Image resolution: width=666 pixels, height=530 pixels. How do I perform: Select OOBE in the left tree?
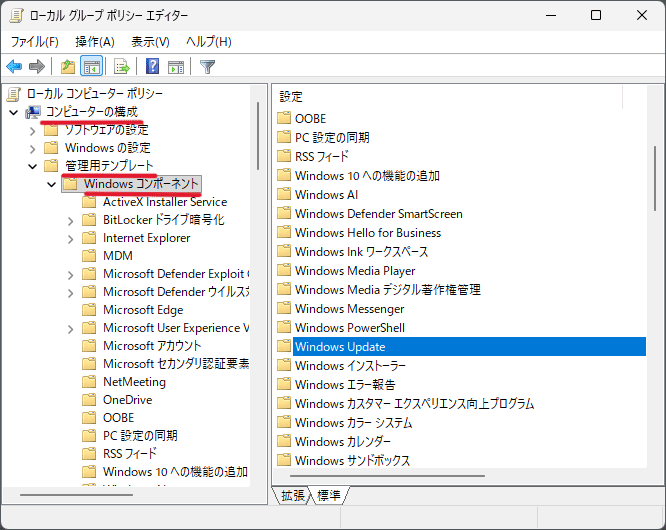click(119, 418)
